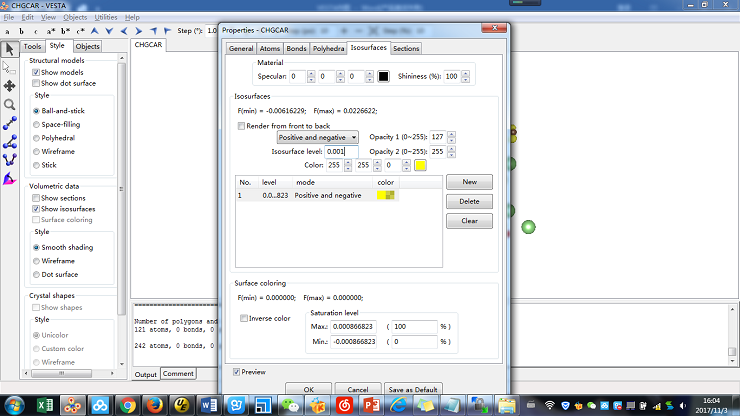
Task: Select the bond angle measurement tool
Action: (x=10, y=141)
